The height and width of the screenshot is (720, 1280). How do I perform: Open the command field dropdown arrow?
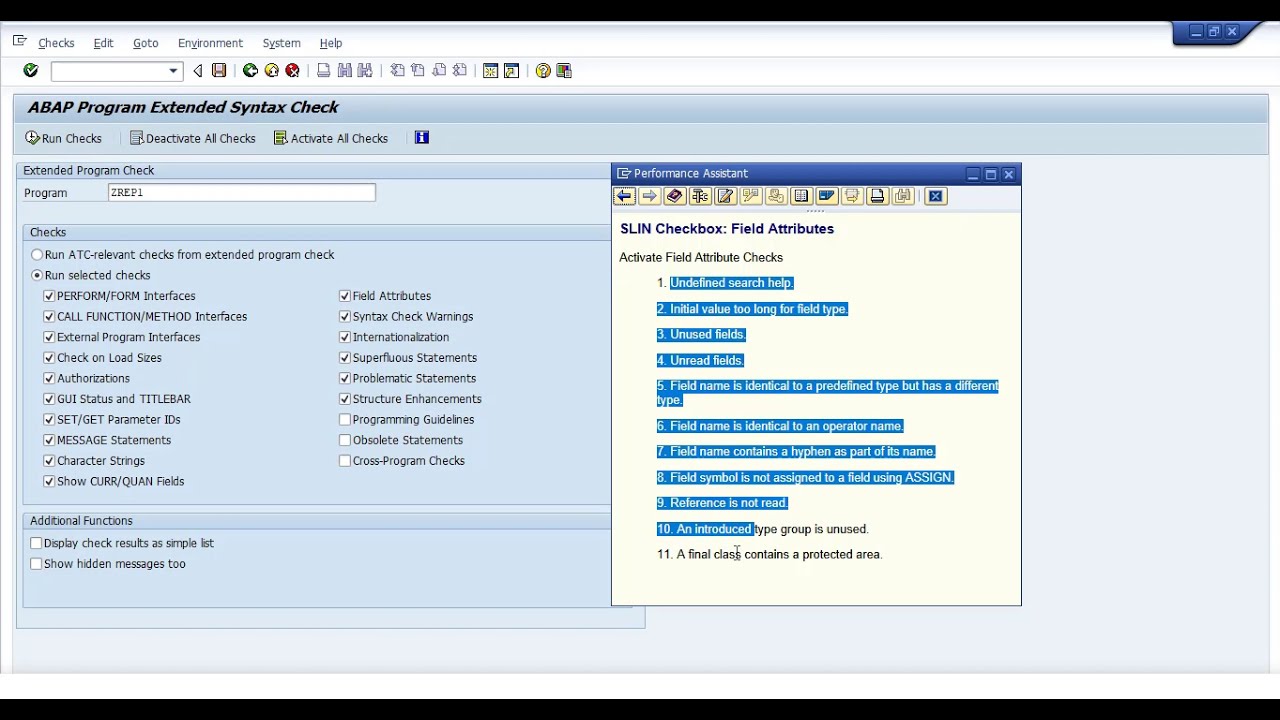173,71
